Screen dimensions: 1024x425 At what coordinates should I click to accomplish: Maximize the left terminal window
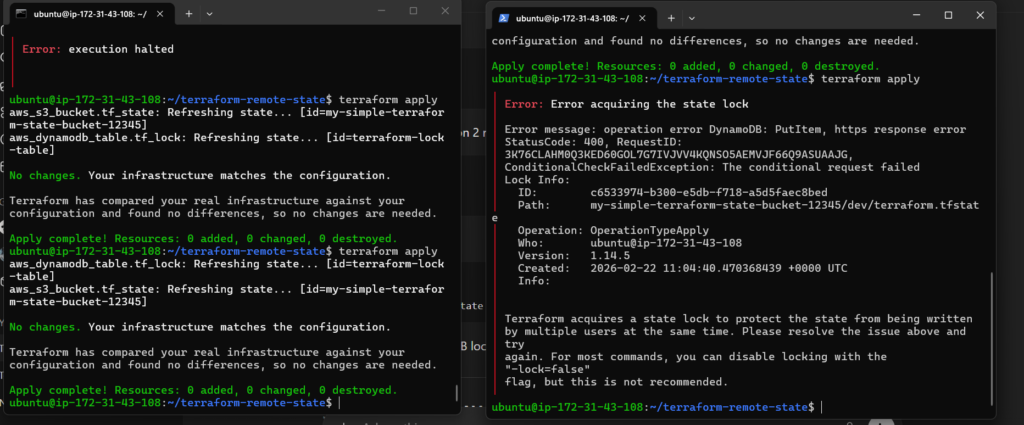point(413,11)
